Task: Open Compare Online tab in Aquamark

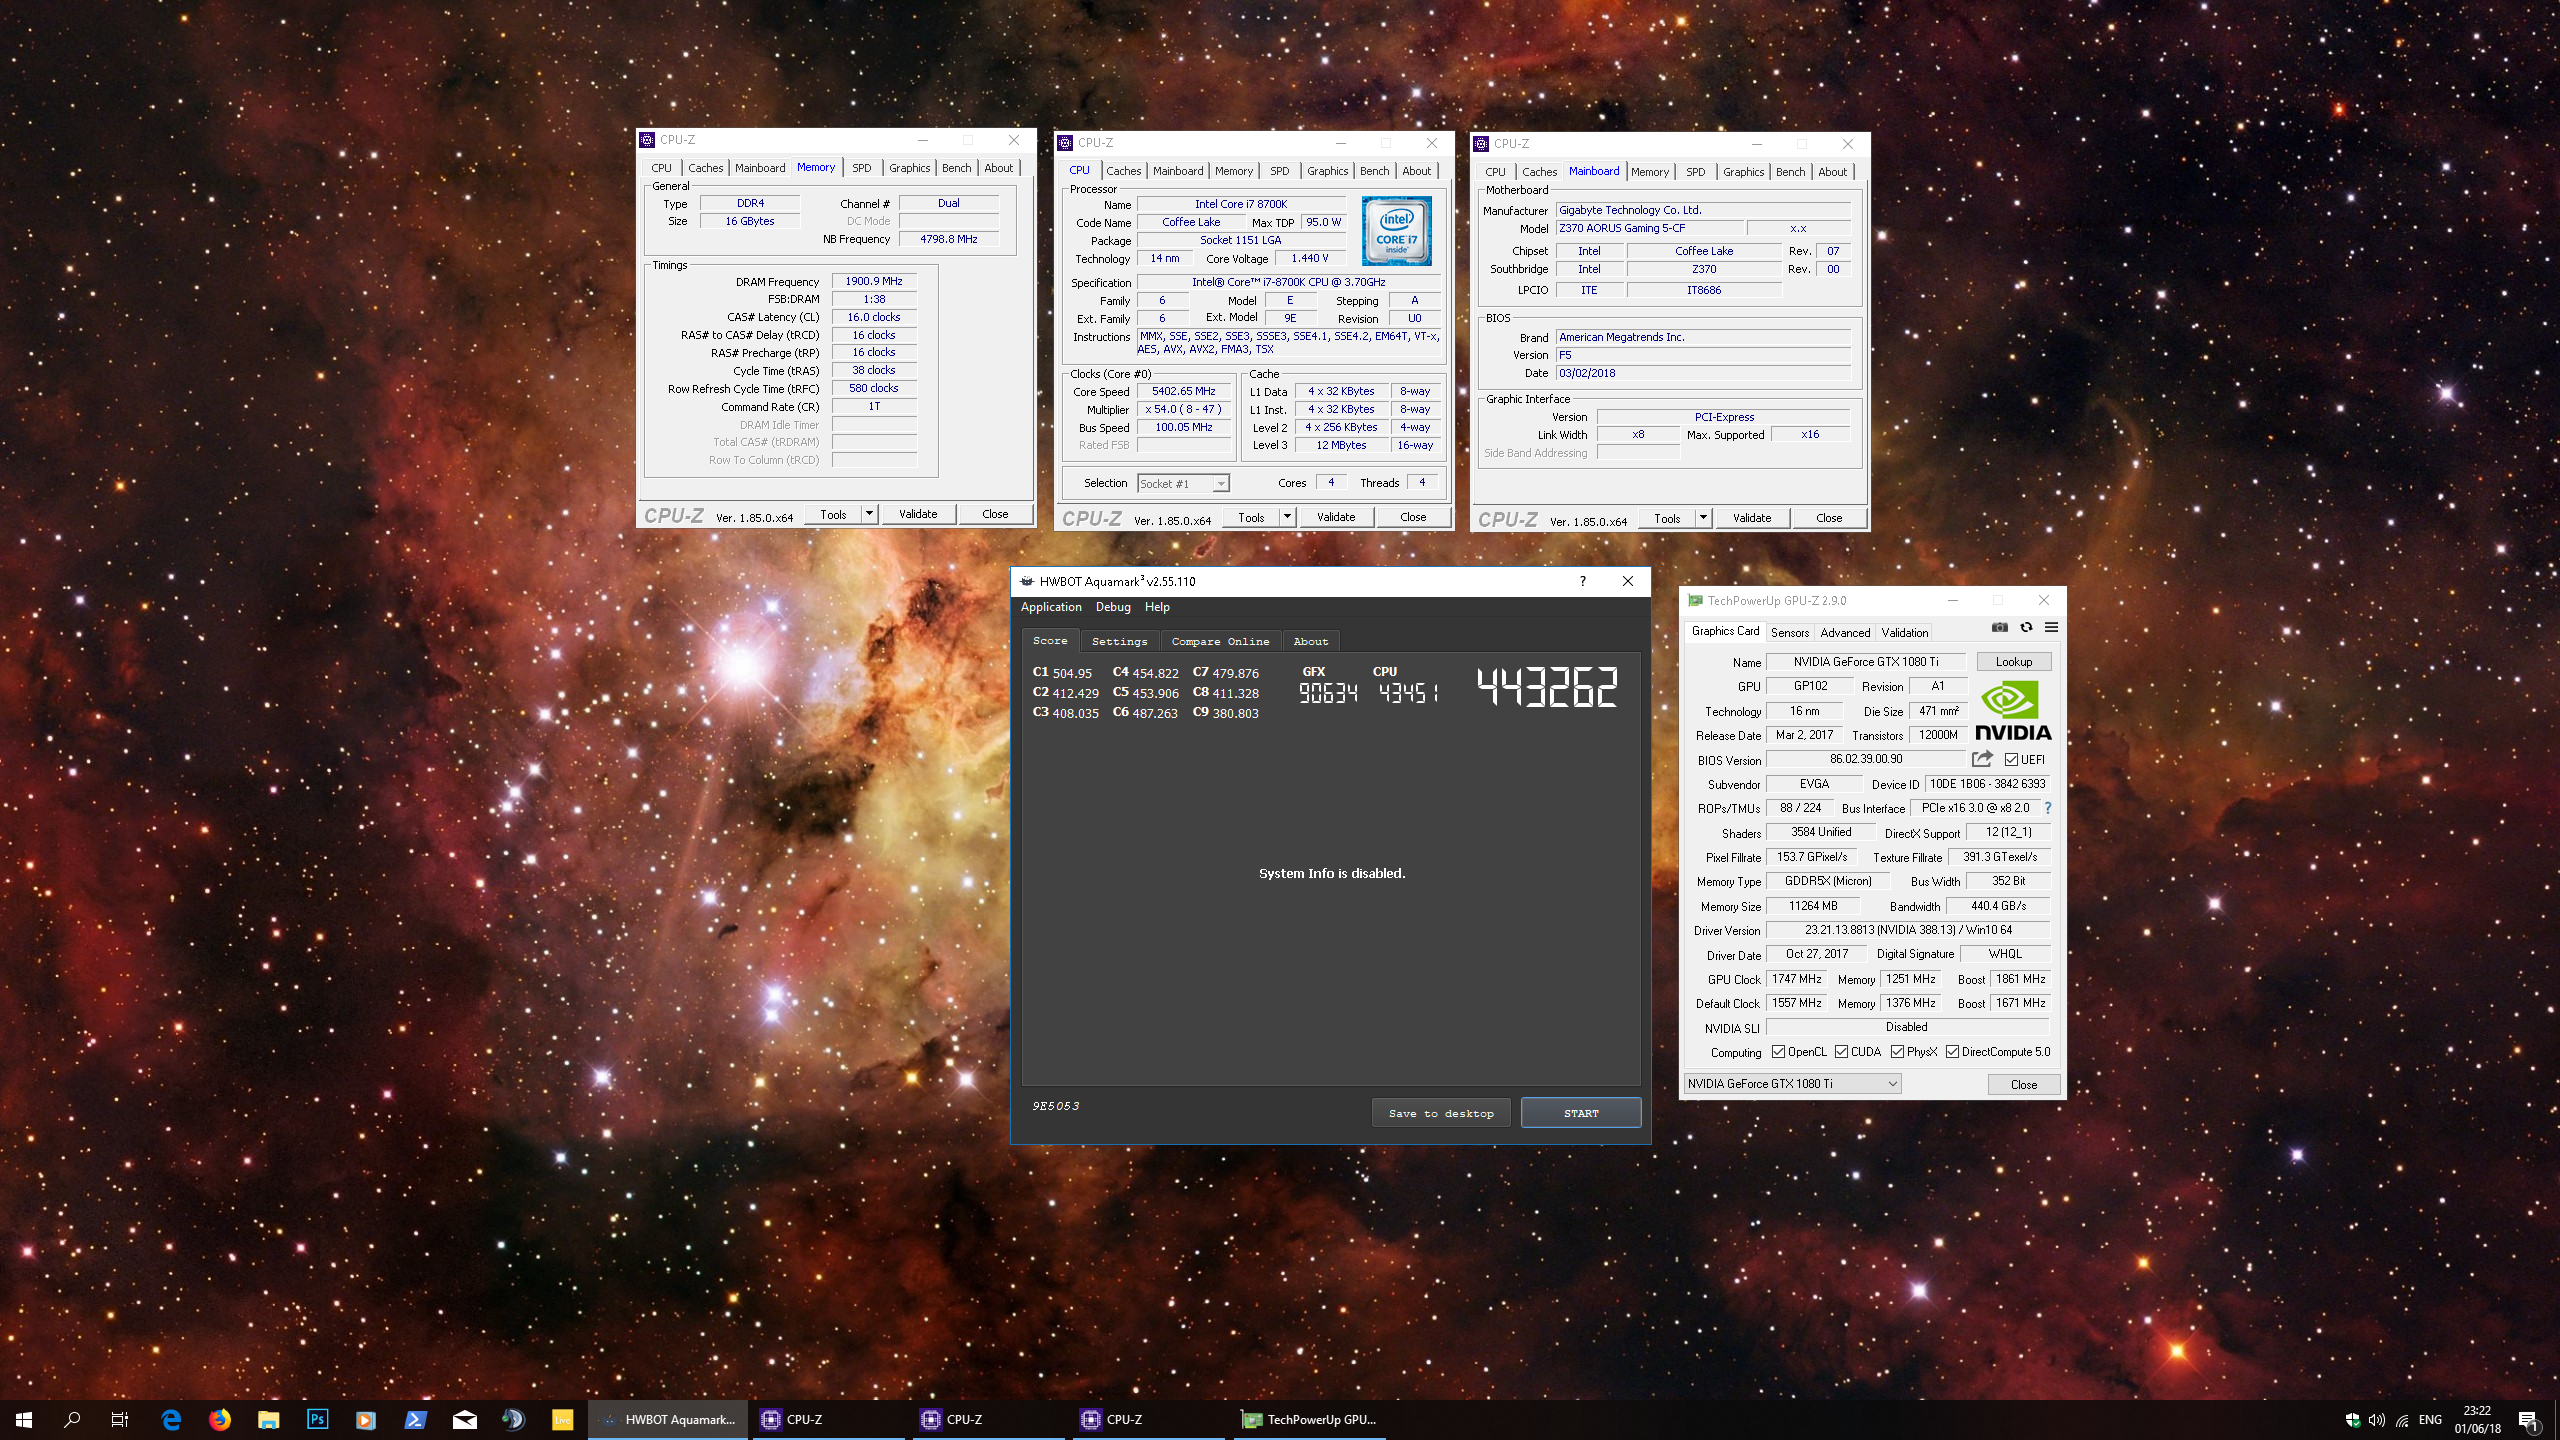Action: point(1220,641)
